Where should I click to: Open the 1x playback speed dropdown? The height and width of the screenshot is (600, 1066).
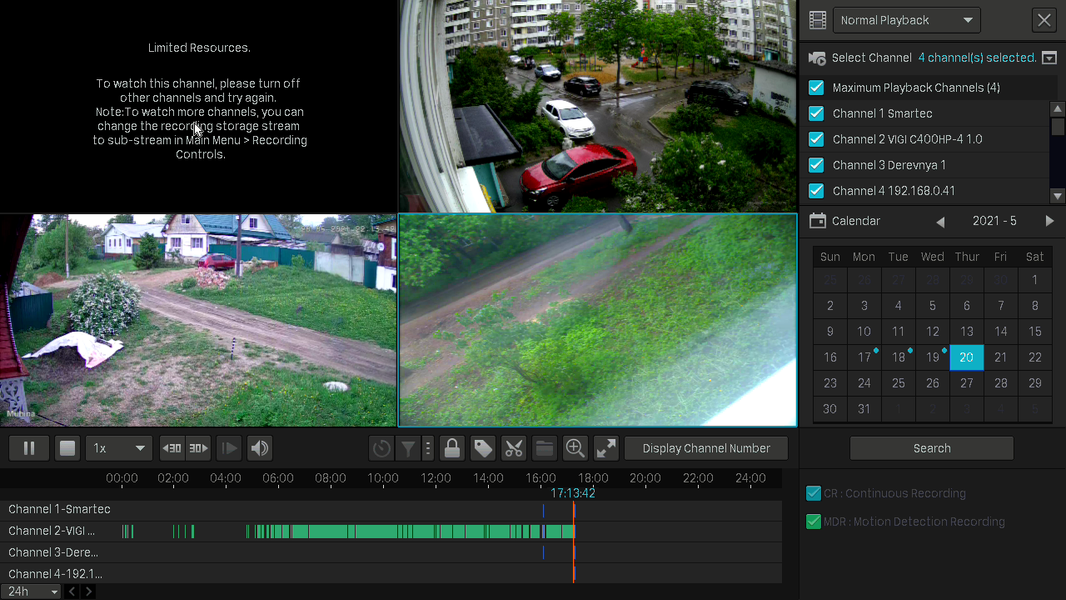click(118, 448)
